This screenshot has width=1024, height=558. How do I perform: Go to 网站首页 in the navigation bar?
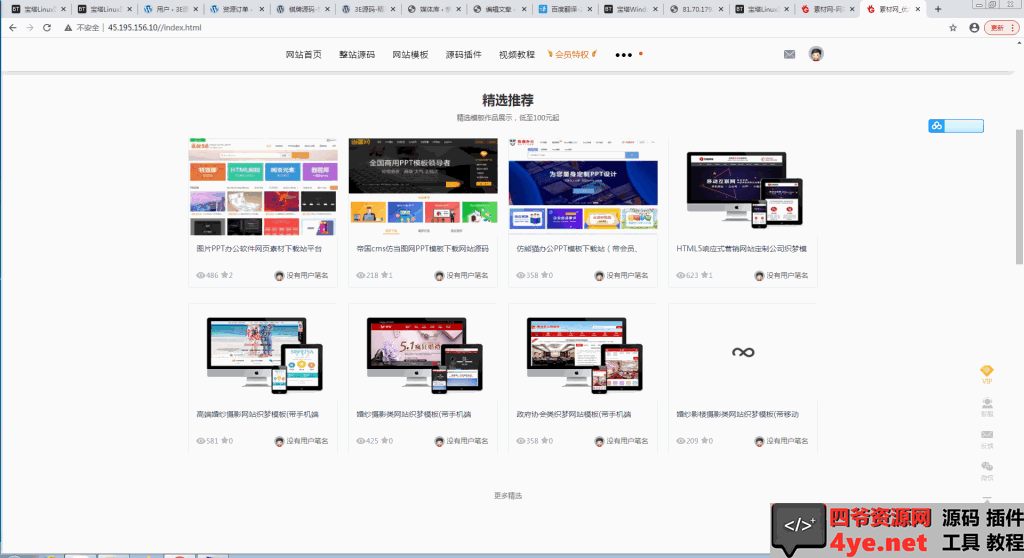(304, 55)
